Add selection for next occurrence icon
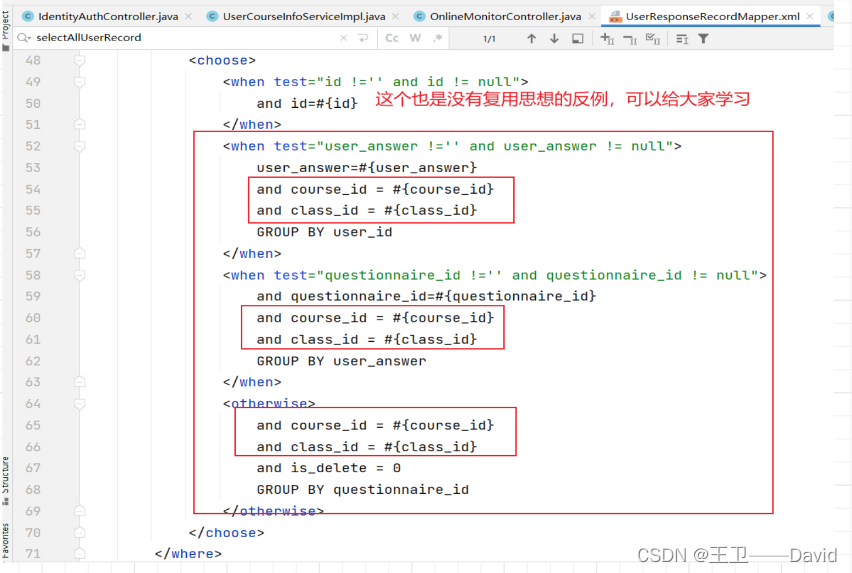 pyautogui.click(x=607, y=39)
